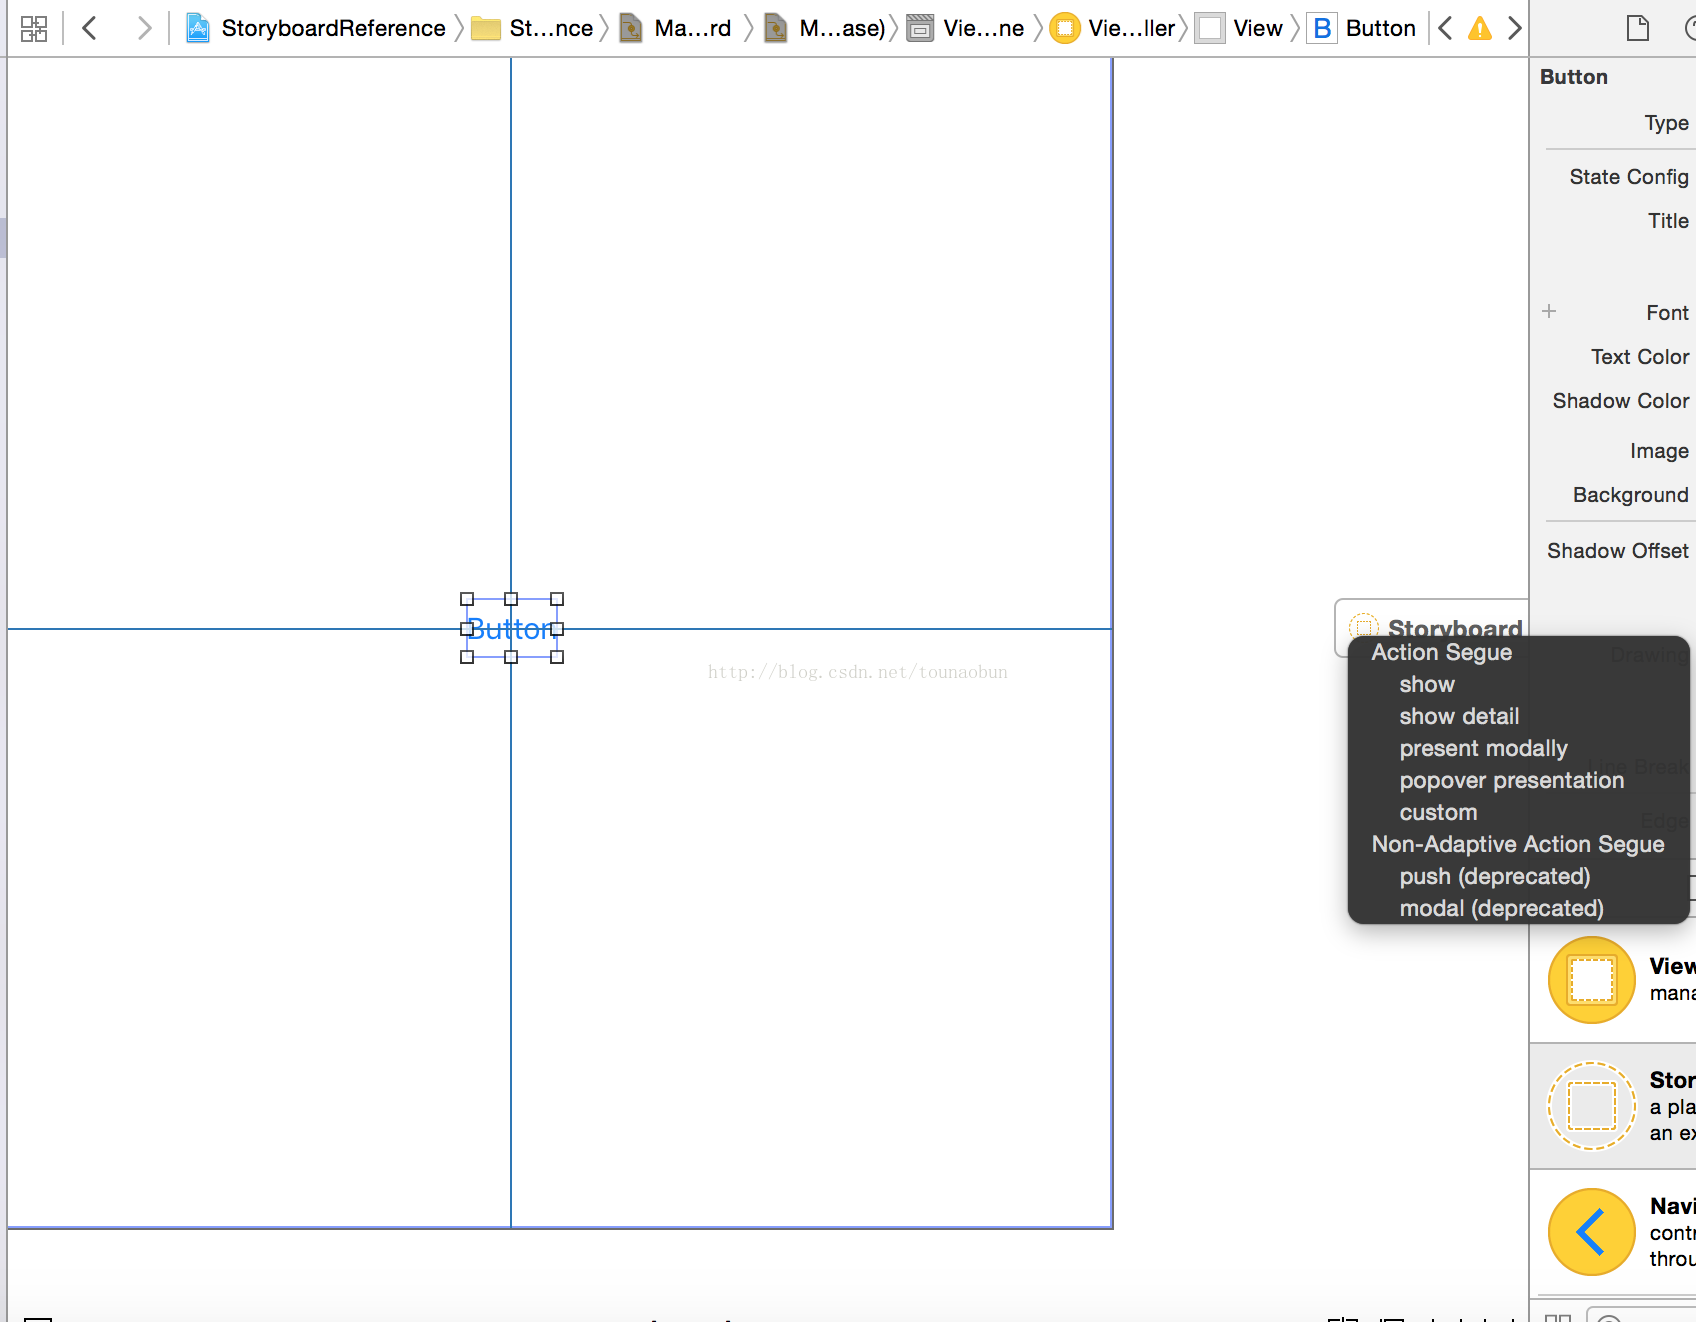Choose popover presentation segue
The width and height of the screenshot is (1696, 1322).
[1511, 780]
